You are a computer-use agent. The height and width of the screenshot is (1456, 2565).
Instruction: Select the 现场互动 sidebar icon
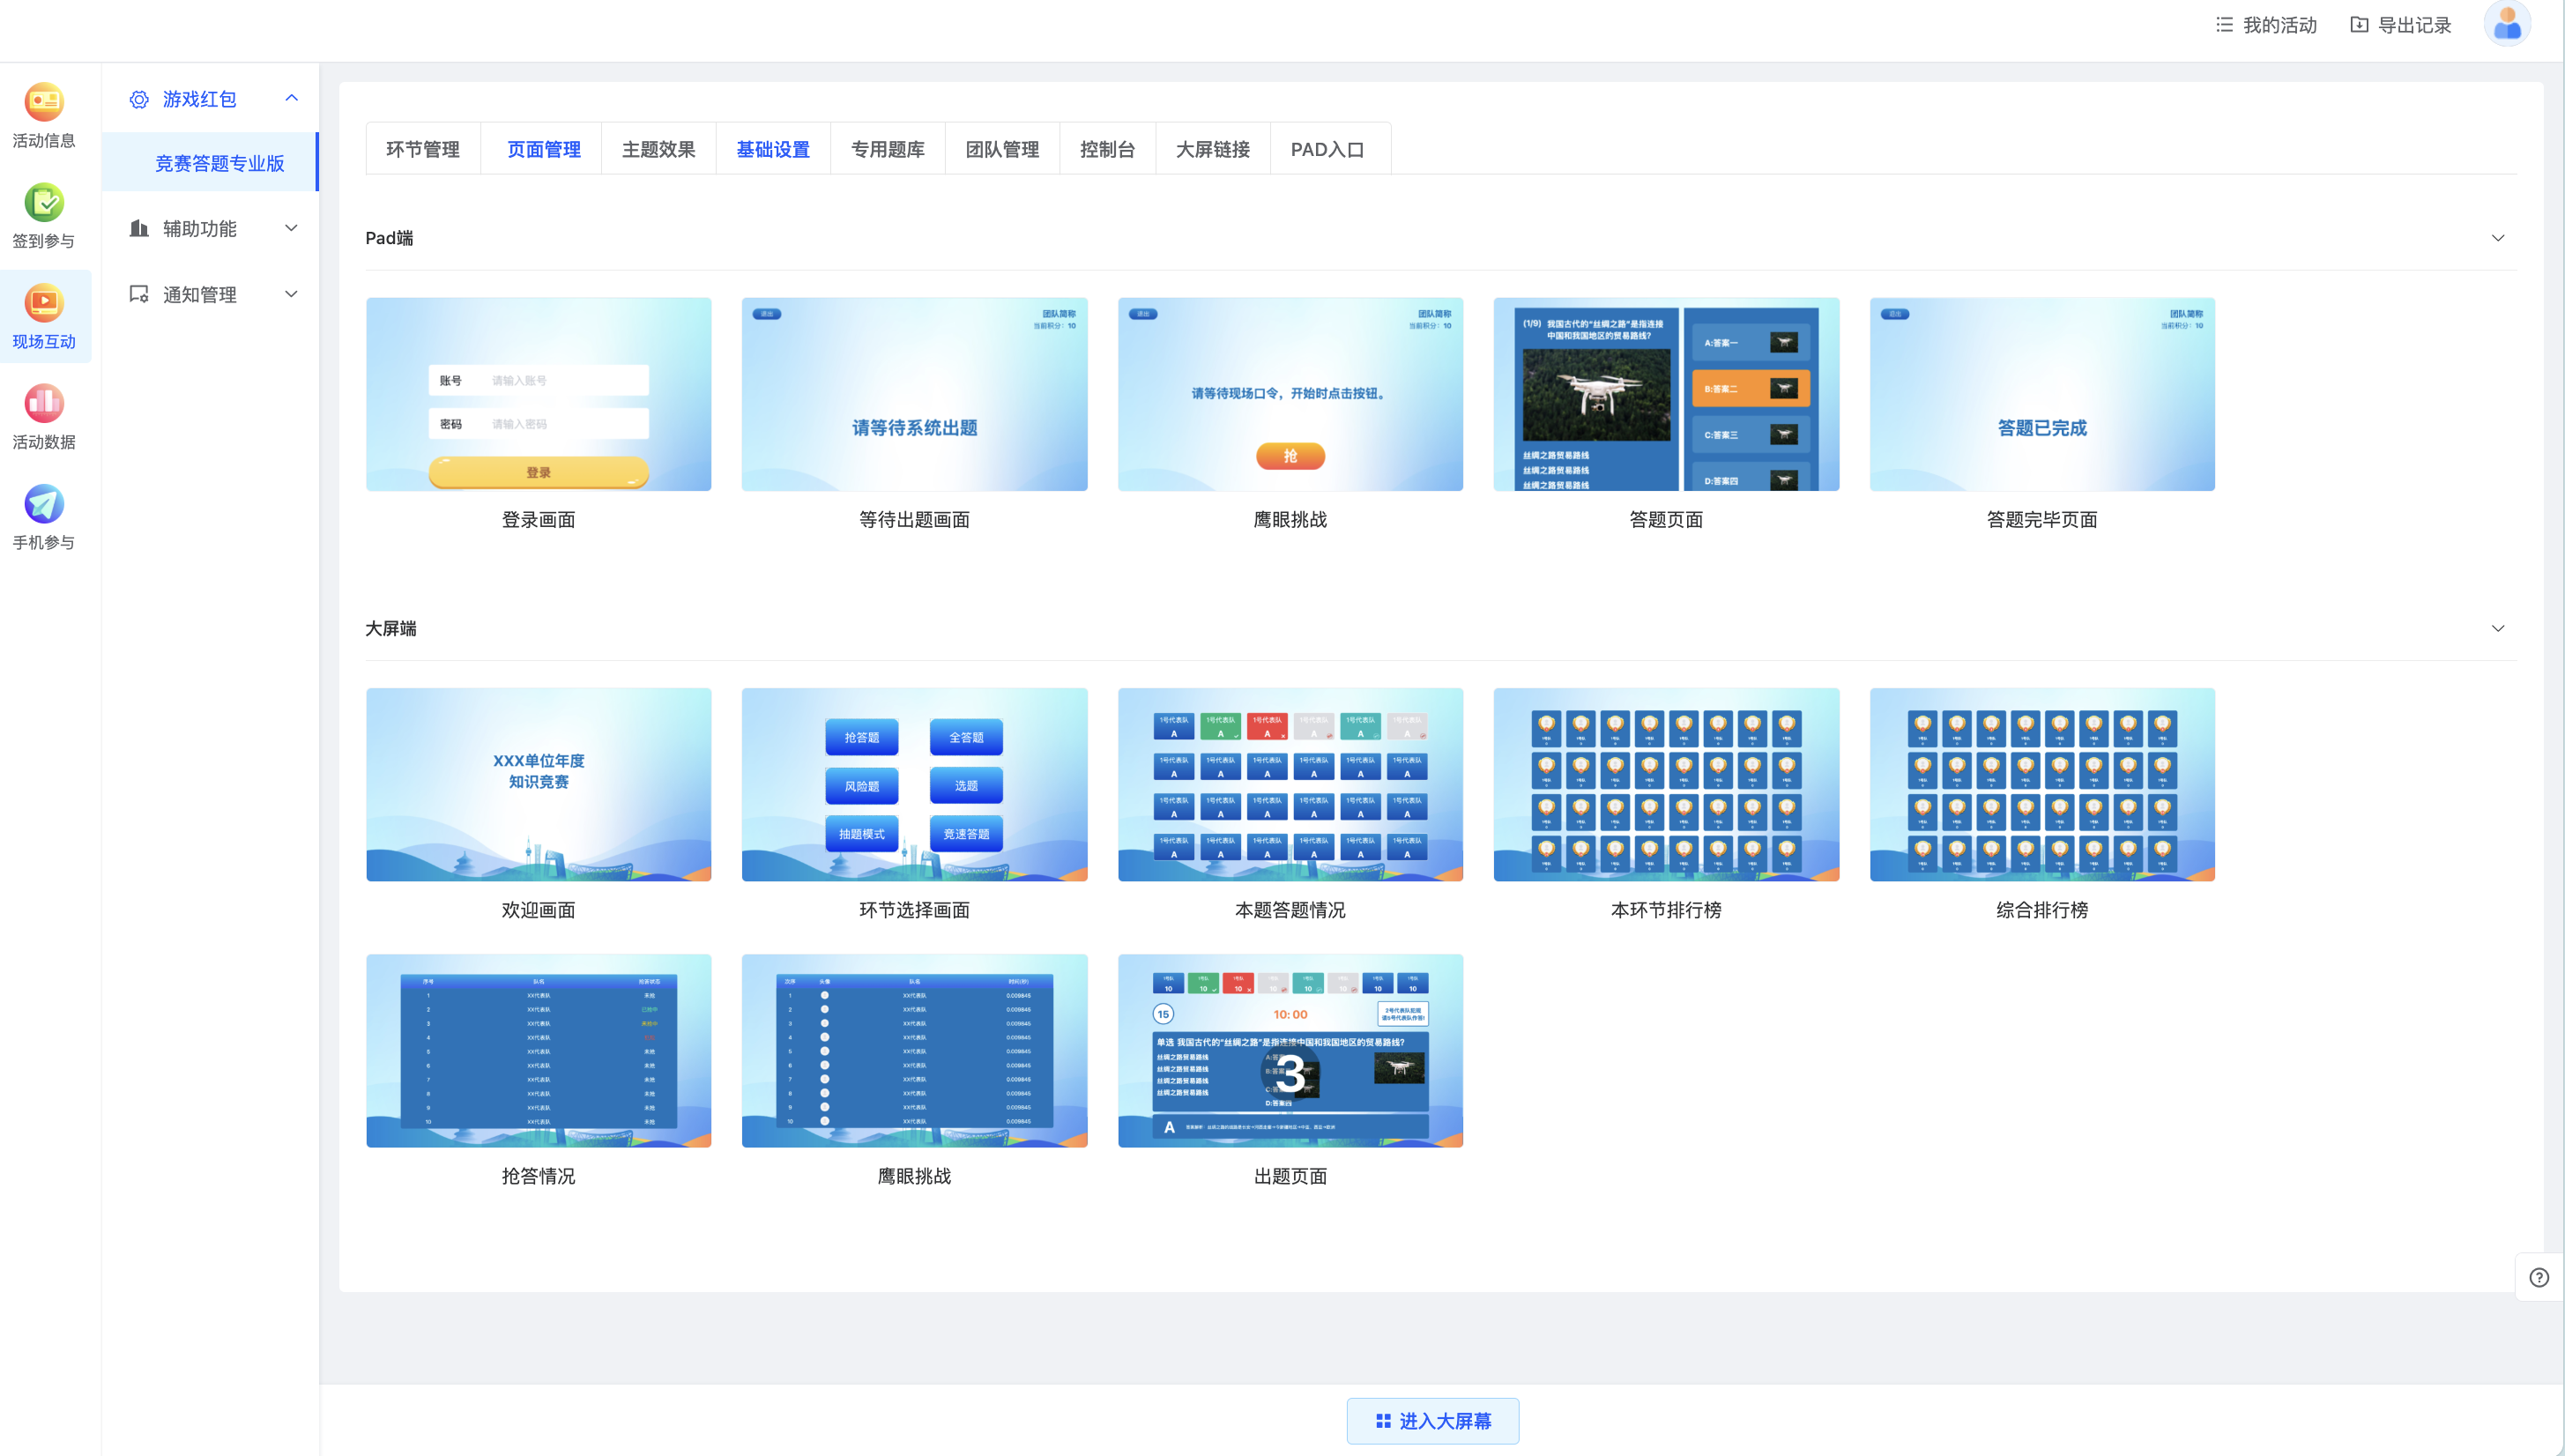[x=44, y=303]
